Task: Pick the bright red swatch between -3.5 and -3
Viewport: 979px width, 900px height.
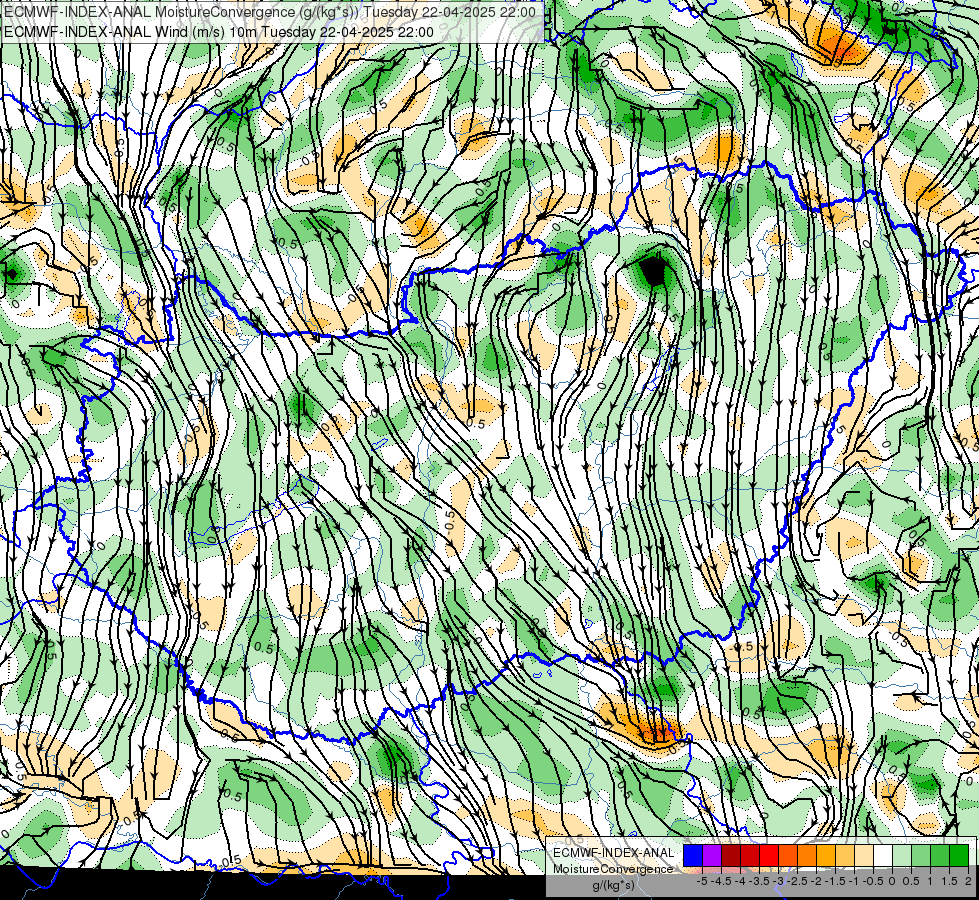Action: coord(769,855)
